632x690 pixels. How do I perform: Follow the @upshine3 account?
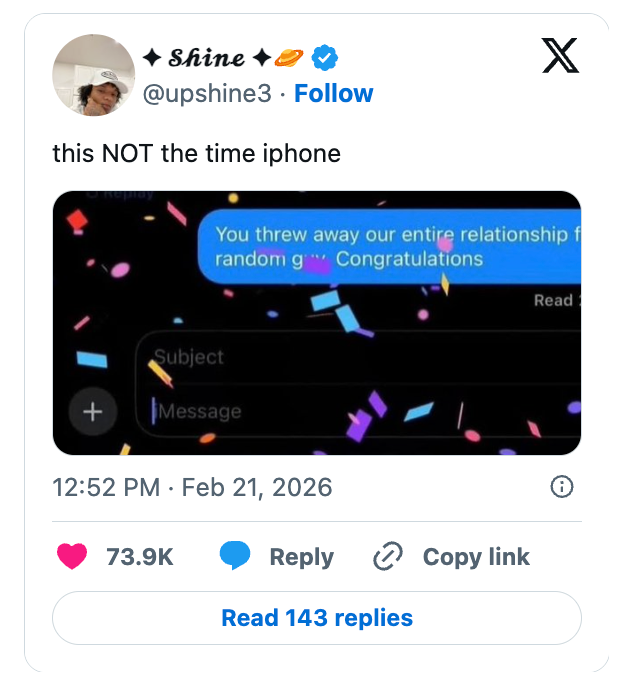334,94
